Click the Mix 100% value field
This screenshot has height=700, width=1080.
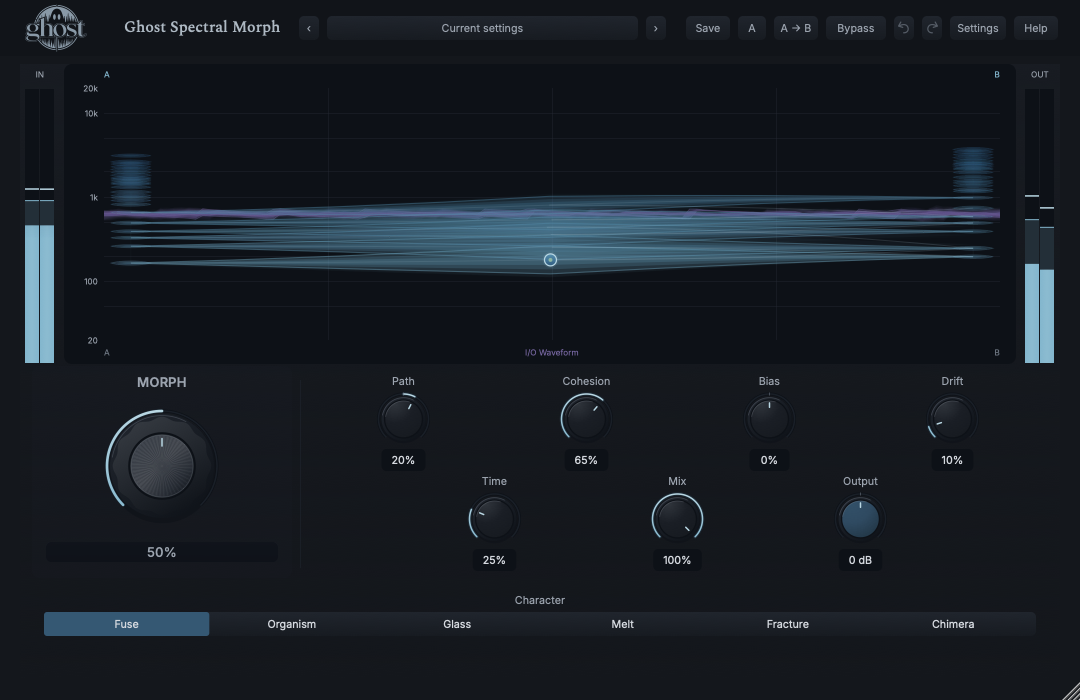(677, 560)
